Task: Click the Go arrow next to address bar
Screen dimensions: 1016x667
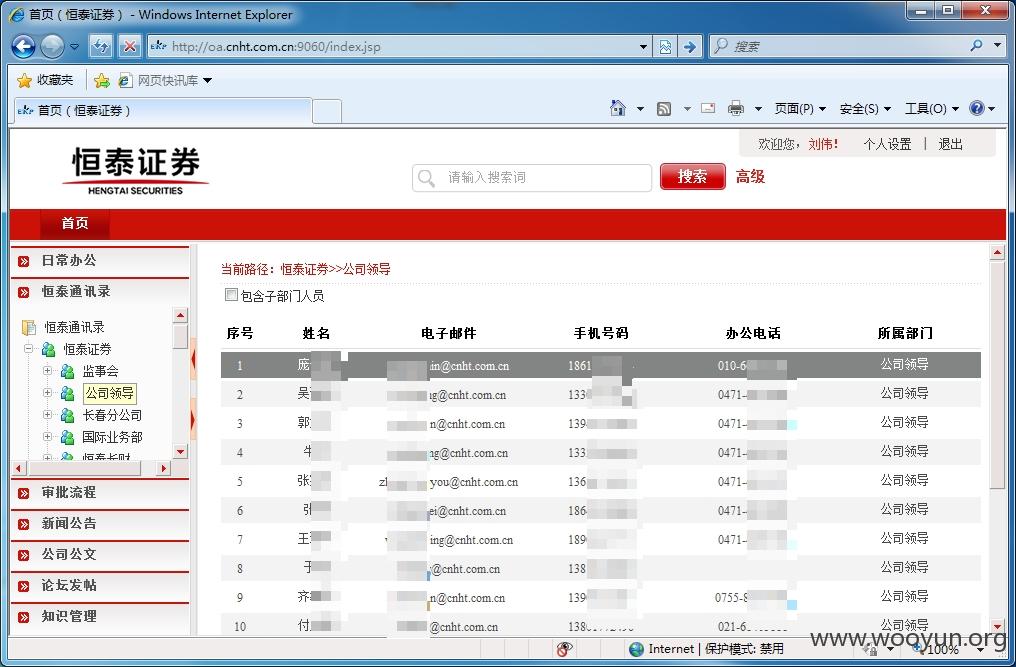Action: click(x=690, y=47)
